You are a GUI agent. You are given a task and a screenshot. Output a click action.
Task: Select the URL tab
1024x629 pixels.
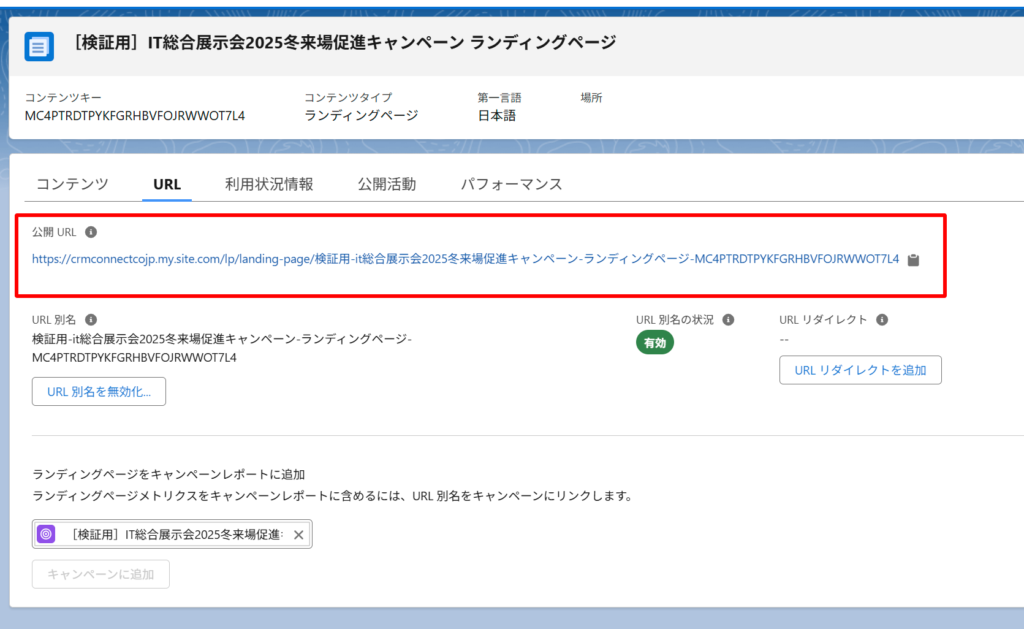tap(167, 184)
